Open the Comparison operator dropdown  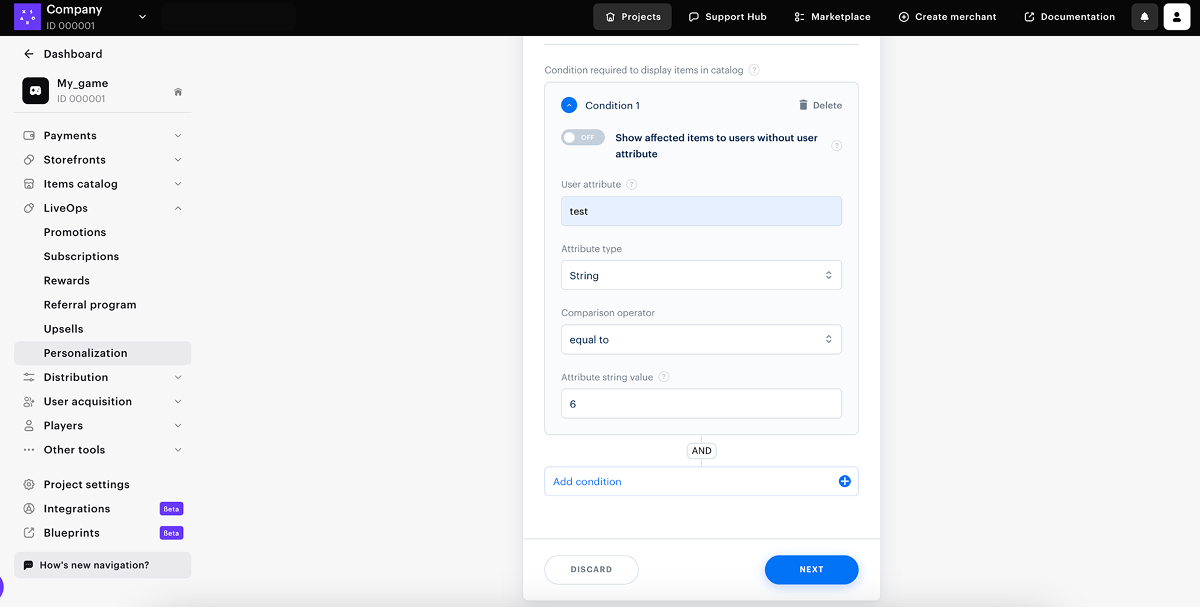click(x=701, y=340)
